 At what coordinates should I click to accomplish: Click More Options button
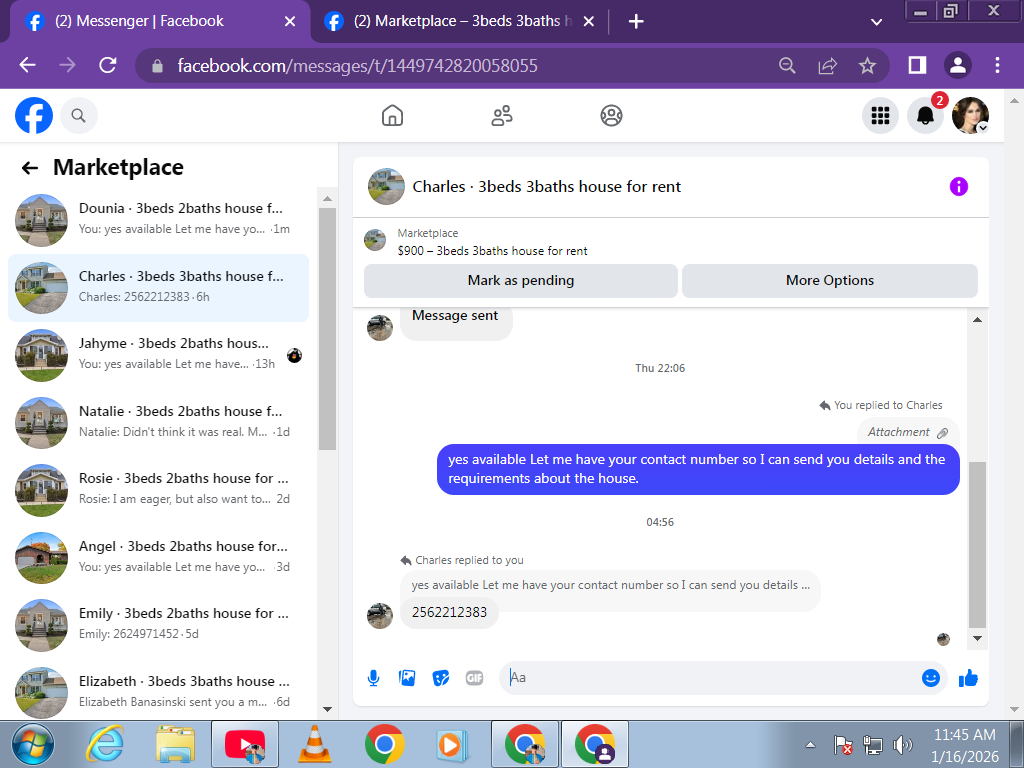tap(829, 281)
